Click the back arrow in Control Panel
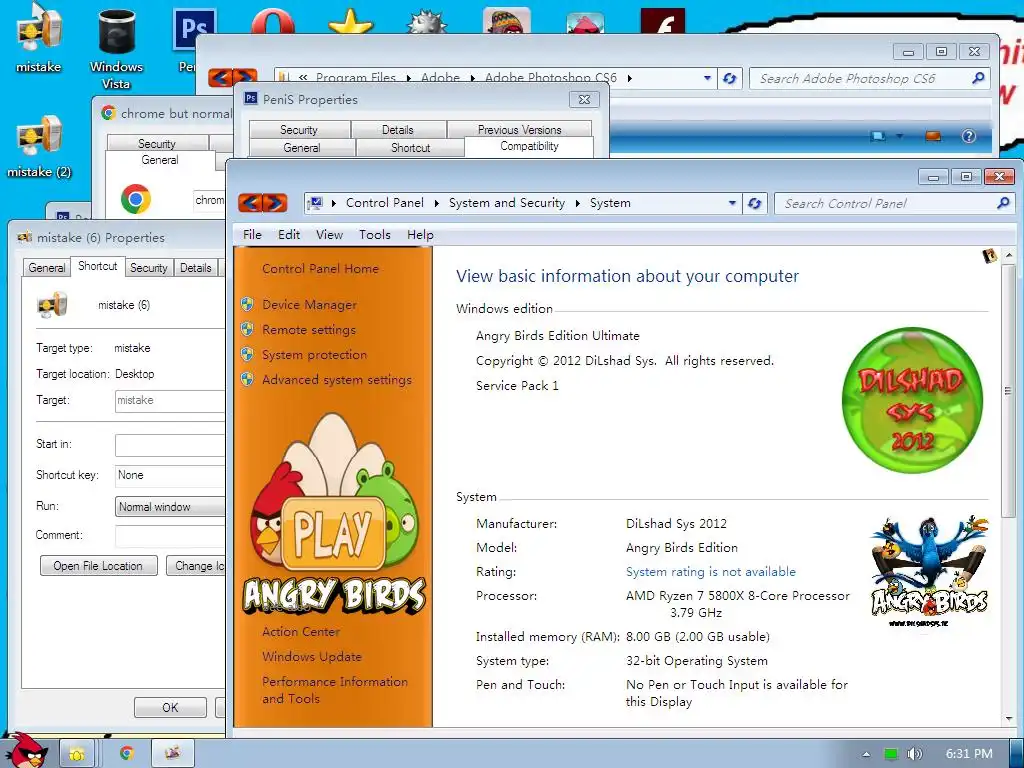 [250, 203]
